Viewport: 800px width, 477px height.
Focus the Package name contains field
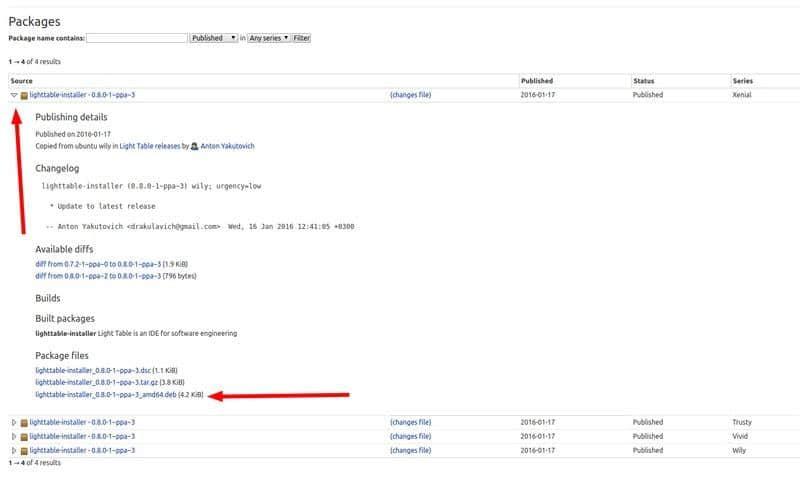pos(137,38)
